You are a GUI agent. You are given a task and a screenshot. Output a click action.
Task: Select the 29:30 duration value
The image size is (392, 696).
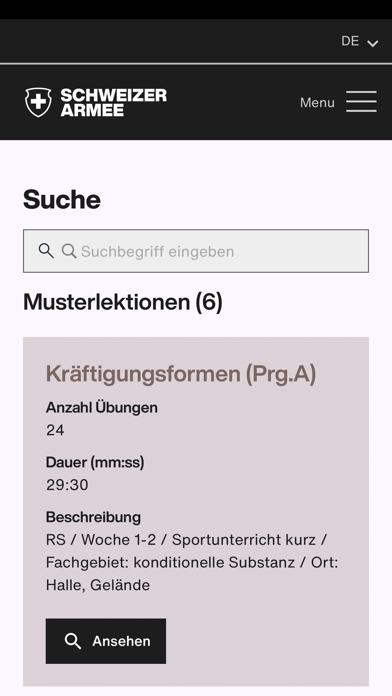tap(67, 485)
